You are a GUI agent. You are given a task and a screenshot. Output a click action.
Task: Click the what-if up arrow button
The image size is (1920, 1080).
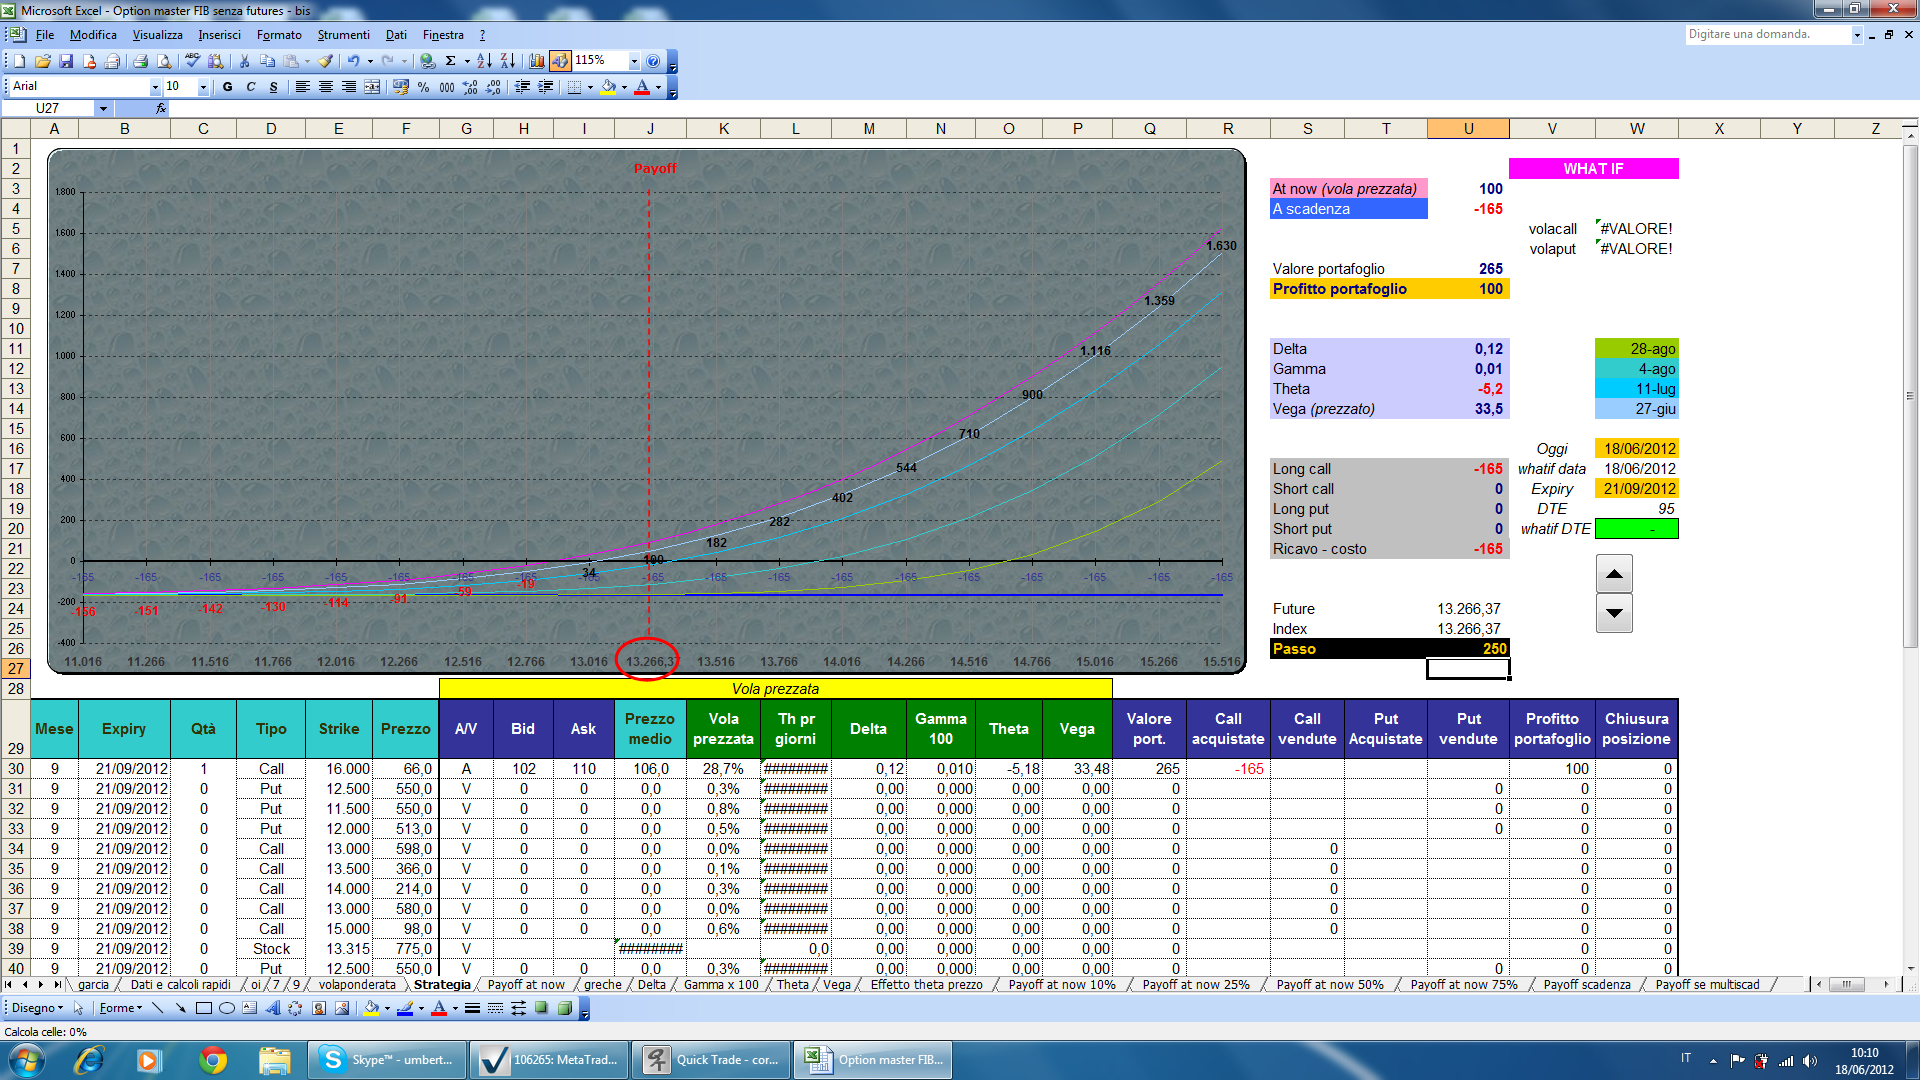[x=1614, y=574]
